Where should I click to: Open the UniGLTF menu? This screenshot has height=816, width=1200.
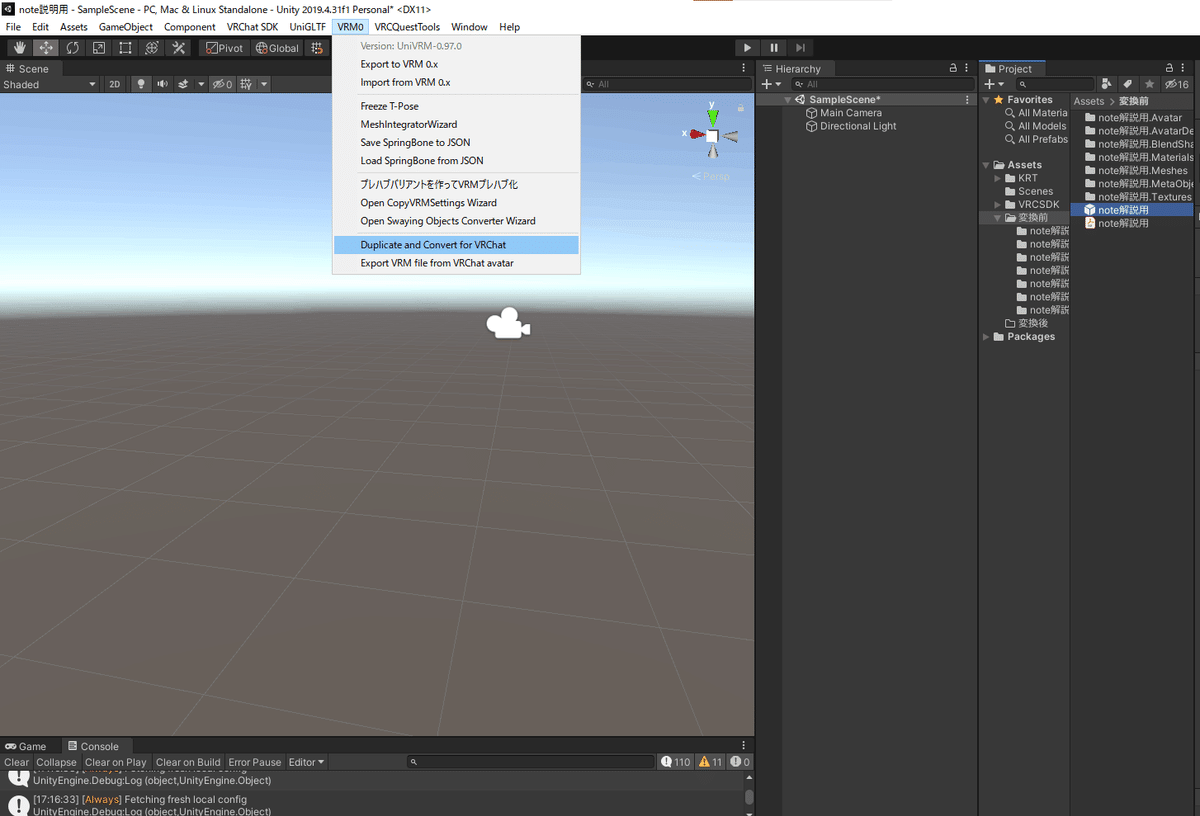[308, 27]
